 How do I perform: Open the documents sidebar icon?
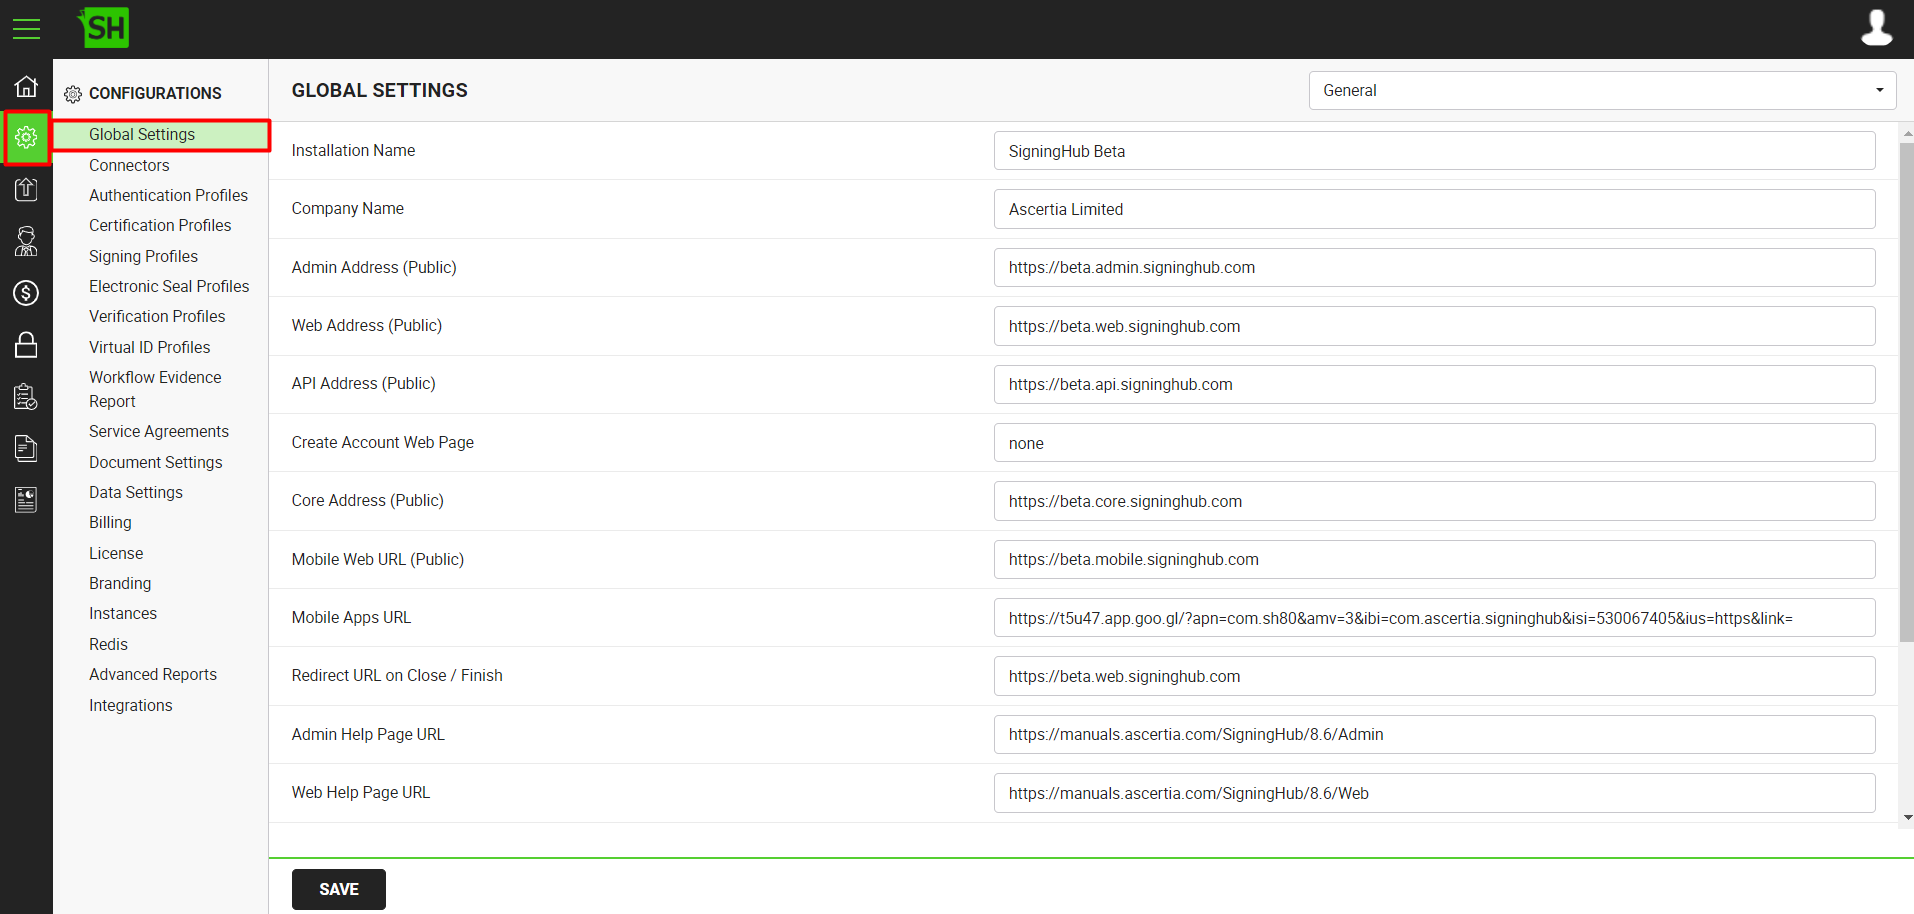[26, 449]
